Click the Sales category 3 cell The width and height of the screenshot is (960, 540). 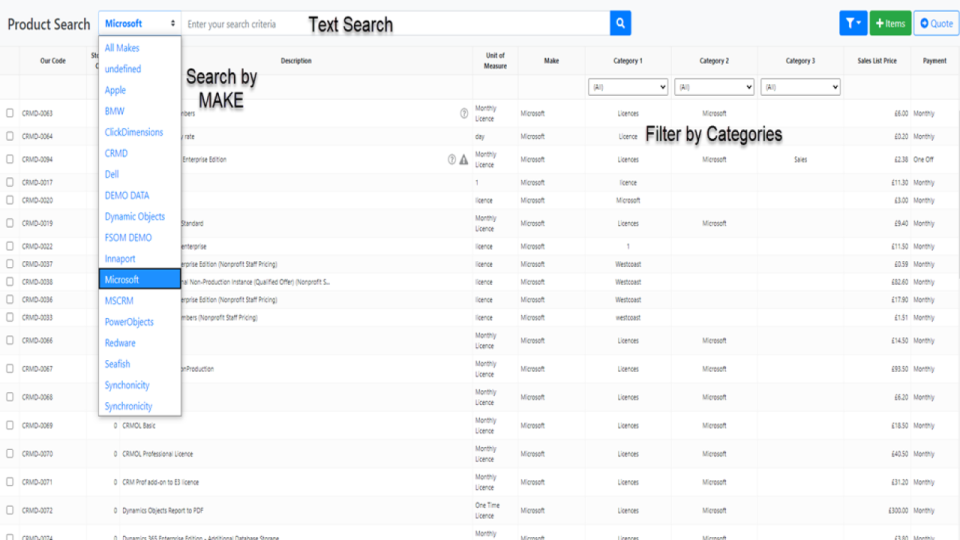click(x=800, y=159)
